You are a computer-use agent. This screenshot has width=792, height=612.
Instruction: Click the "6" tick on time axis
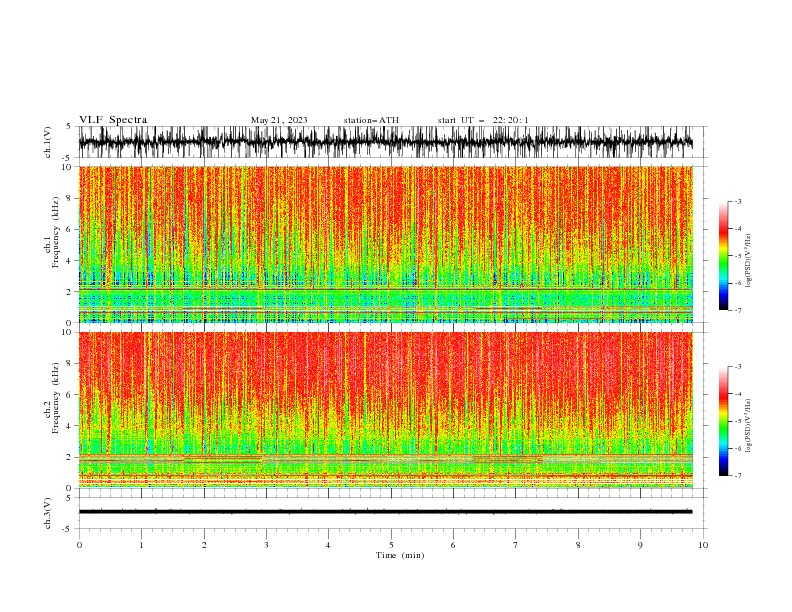[453, 545]
